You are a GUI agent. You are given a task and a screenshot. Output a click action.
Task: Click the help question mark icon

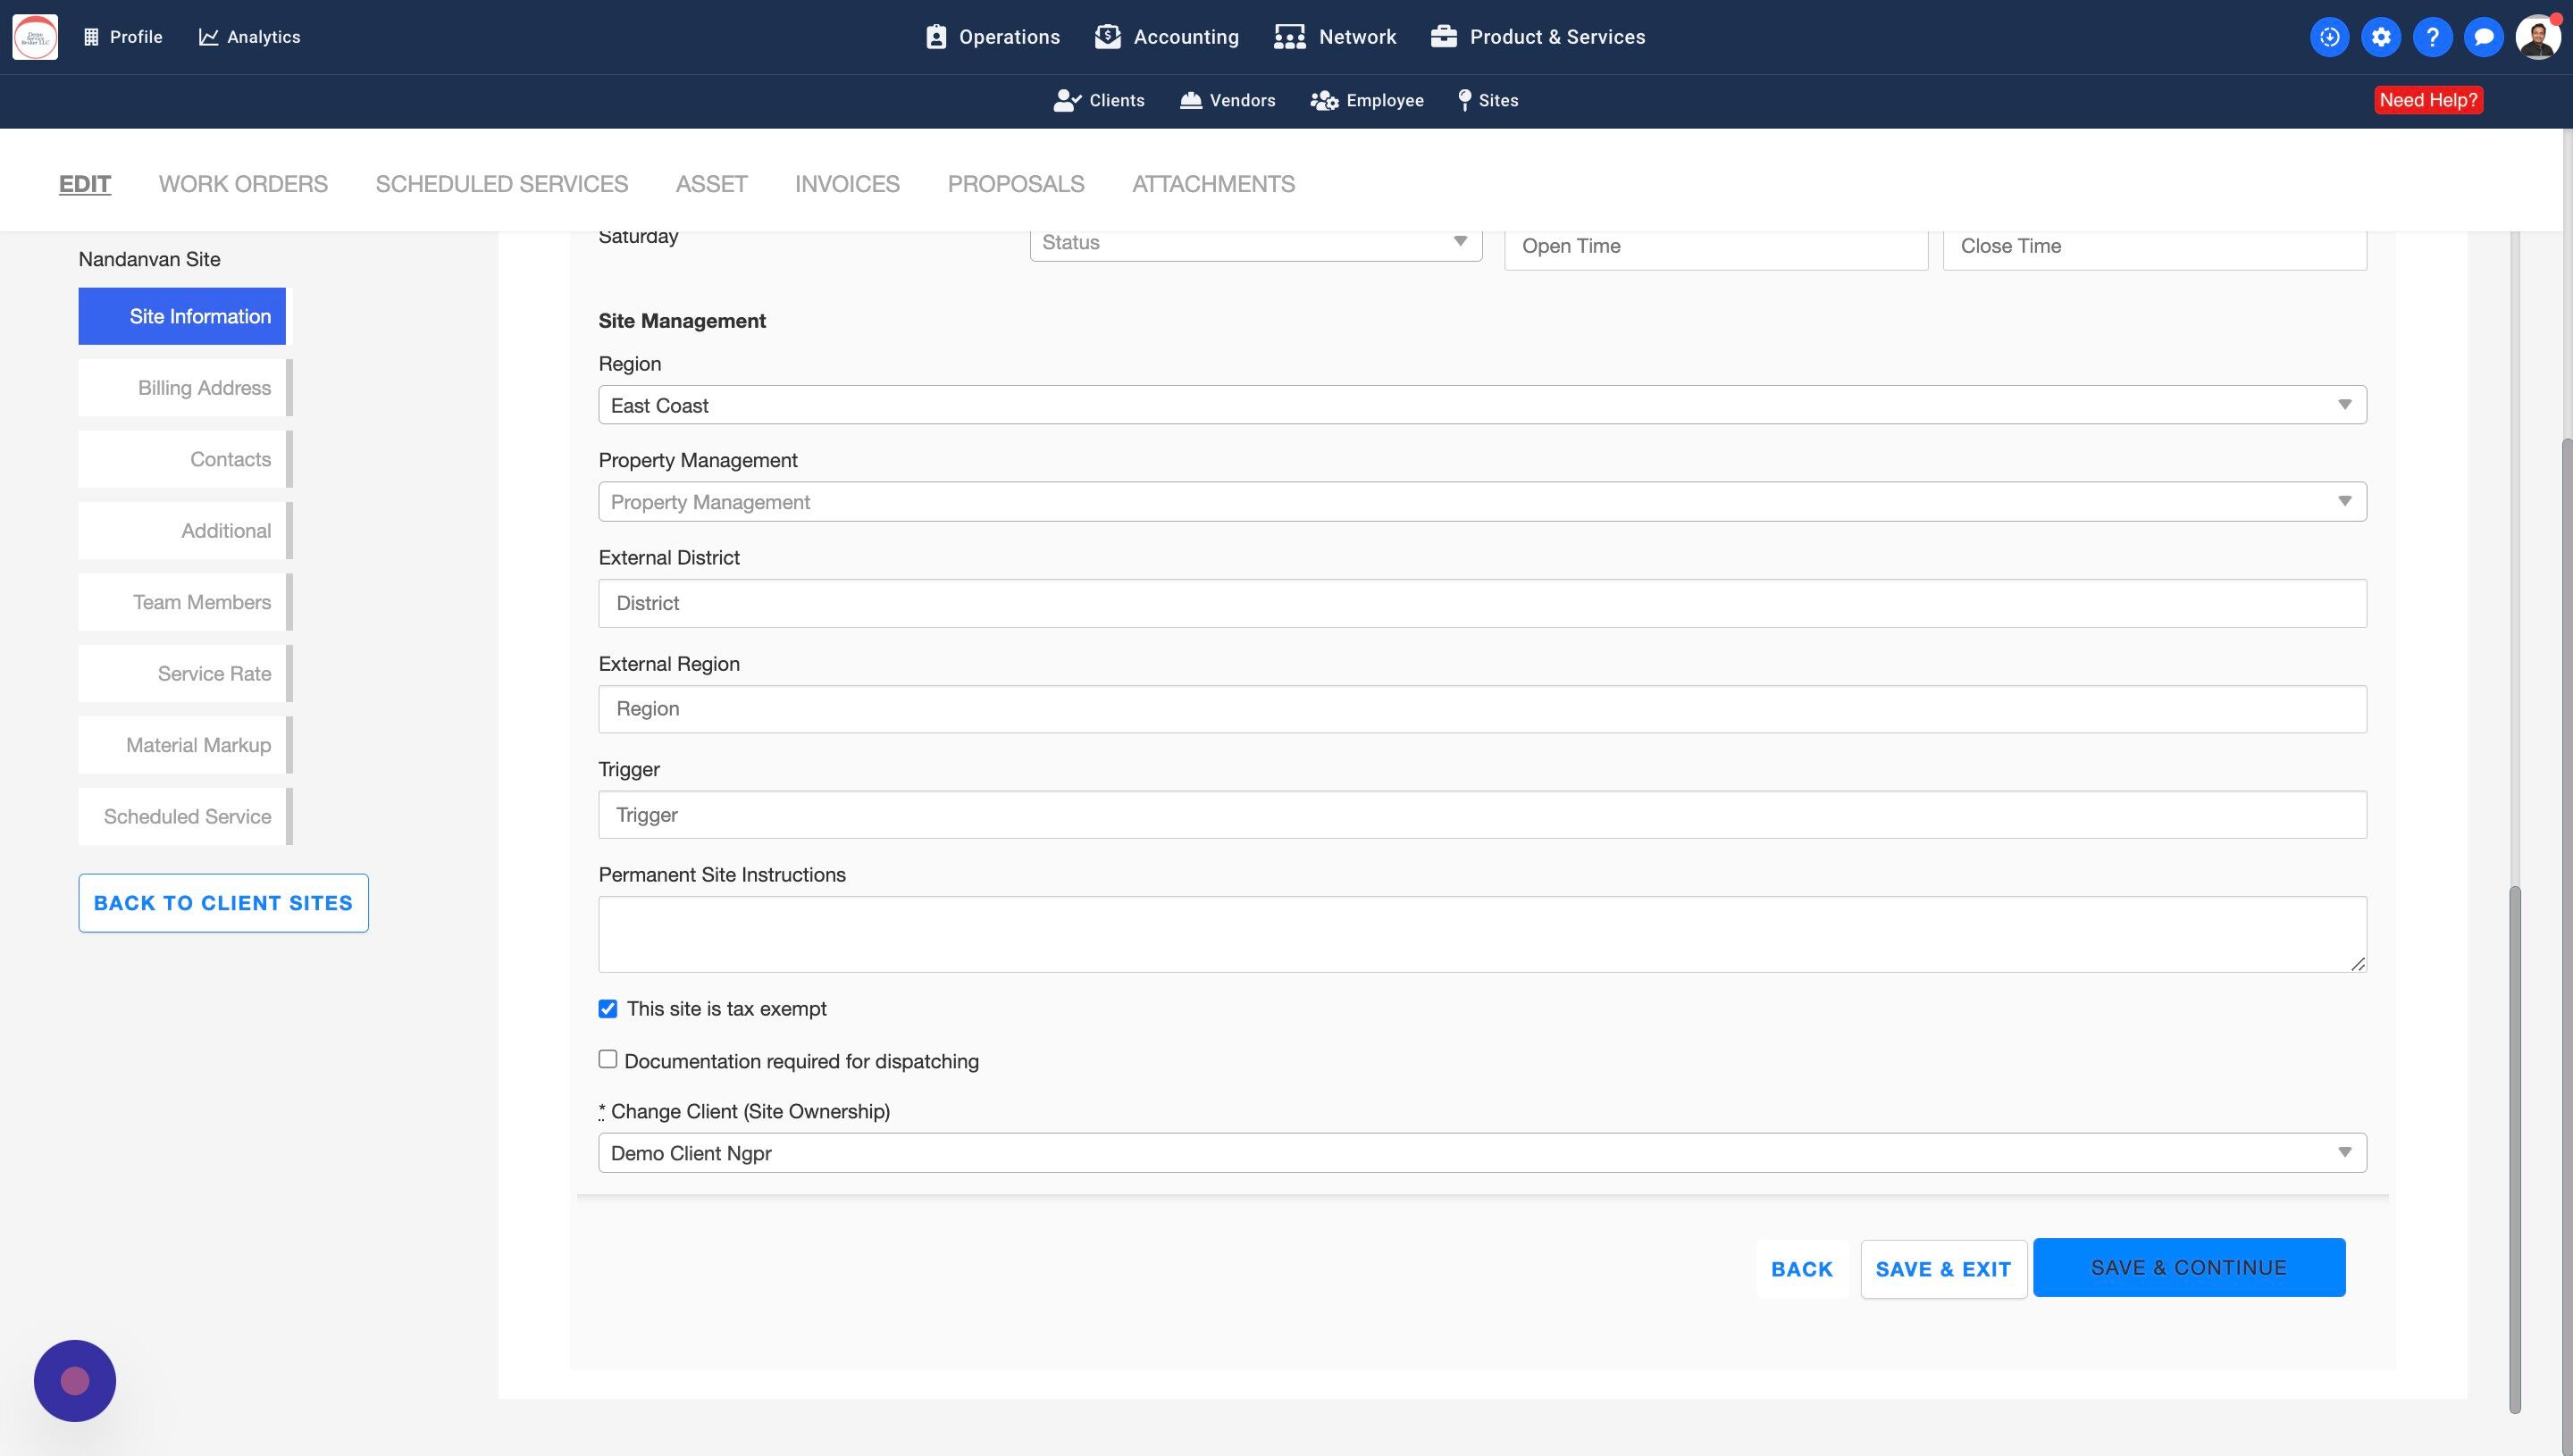pos(2432,37)
